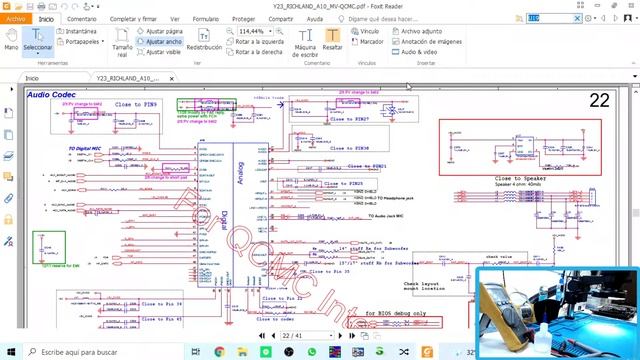Open the Proteger ribbon tab
This screenshot has height=360, width=640.
tap(243, 19)
